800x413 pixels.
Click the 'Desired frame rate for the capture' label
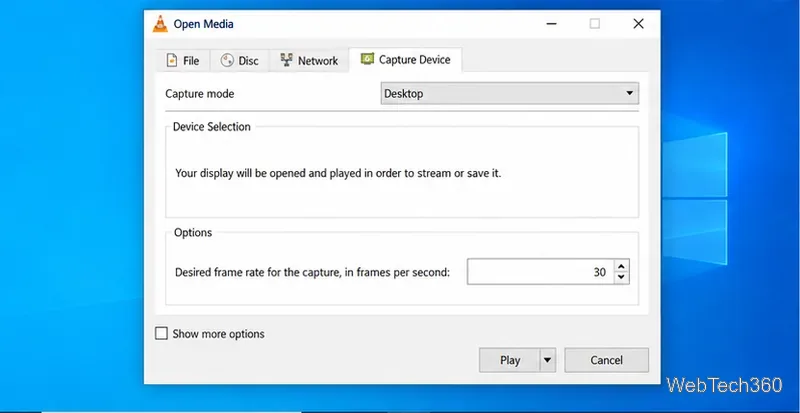312,272
